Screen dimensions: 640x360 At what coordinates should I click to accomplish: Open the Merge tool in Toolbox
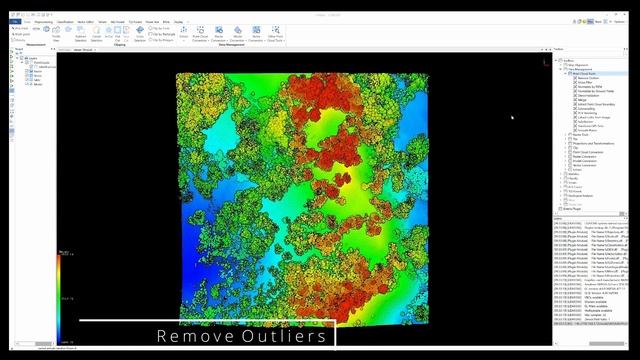(x=582, y=100)
